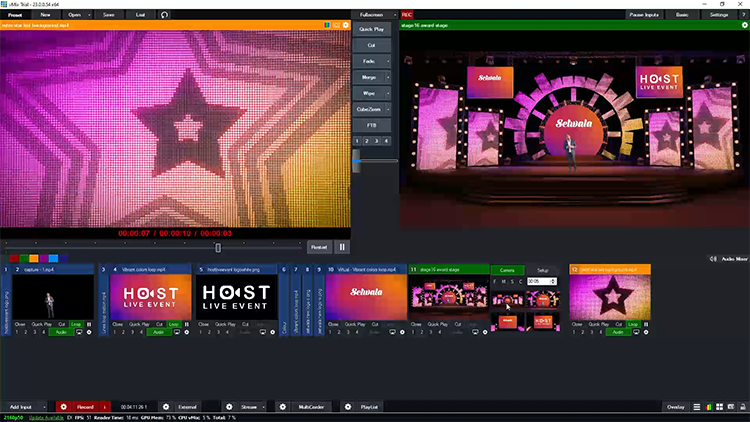Open the Audio Mixer speaker icon
The width and height of the screenshot is (750, 422).
[x=714, y=258]
